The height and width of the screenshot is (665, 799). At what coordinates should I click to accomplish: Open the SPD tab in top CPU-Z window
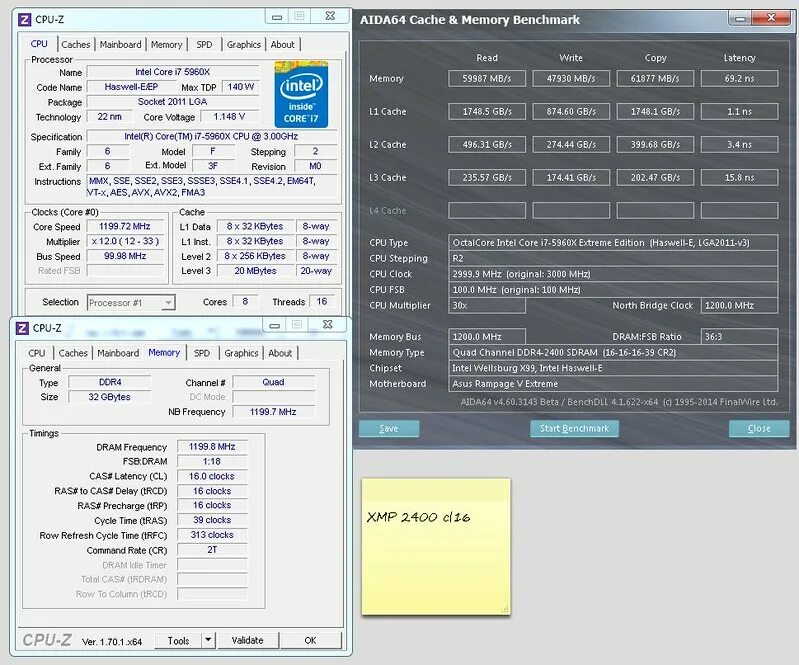204,44
